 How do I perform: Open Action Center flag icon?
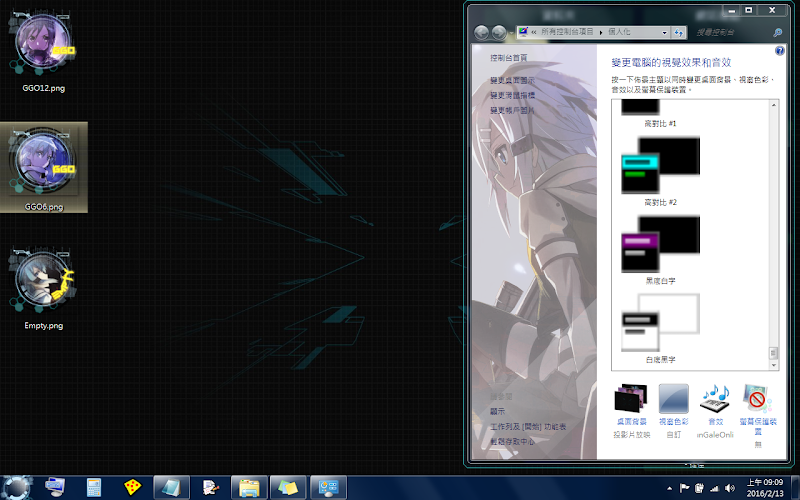684,488
